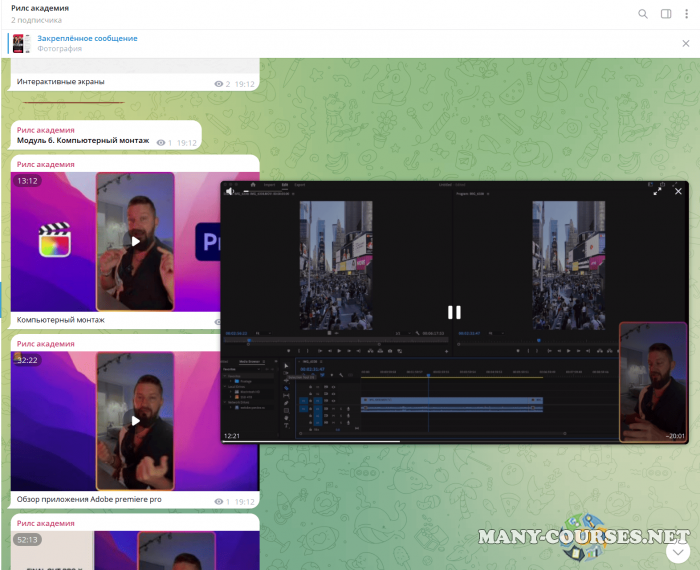Toggle the right sidebar panel icon
The width and height of the screenshot is (700, 570).
tap(666, 14)
